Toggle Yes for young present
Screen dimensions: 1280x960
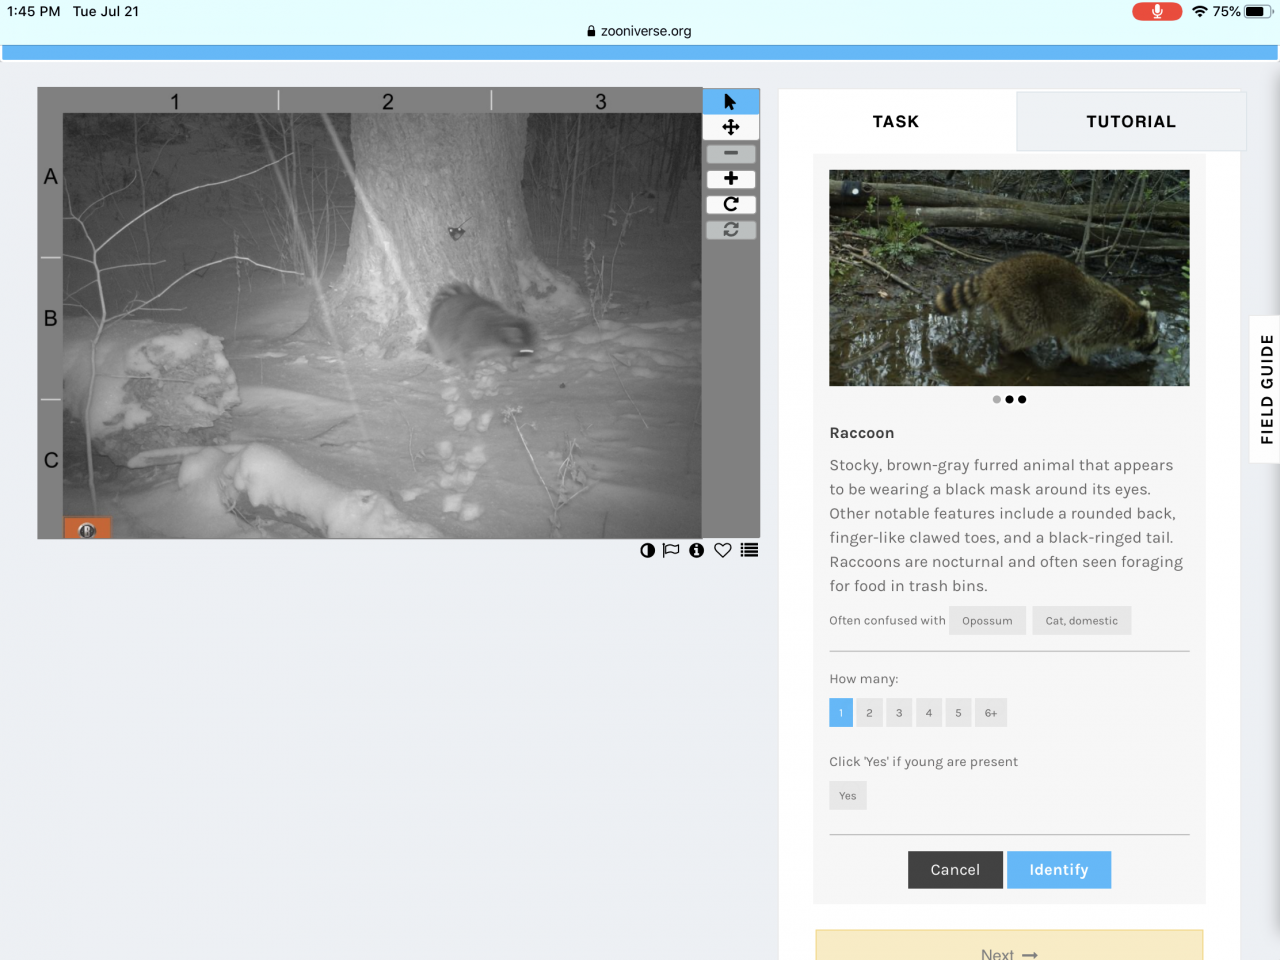pyautogui.click(x=848, y=796)
